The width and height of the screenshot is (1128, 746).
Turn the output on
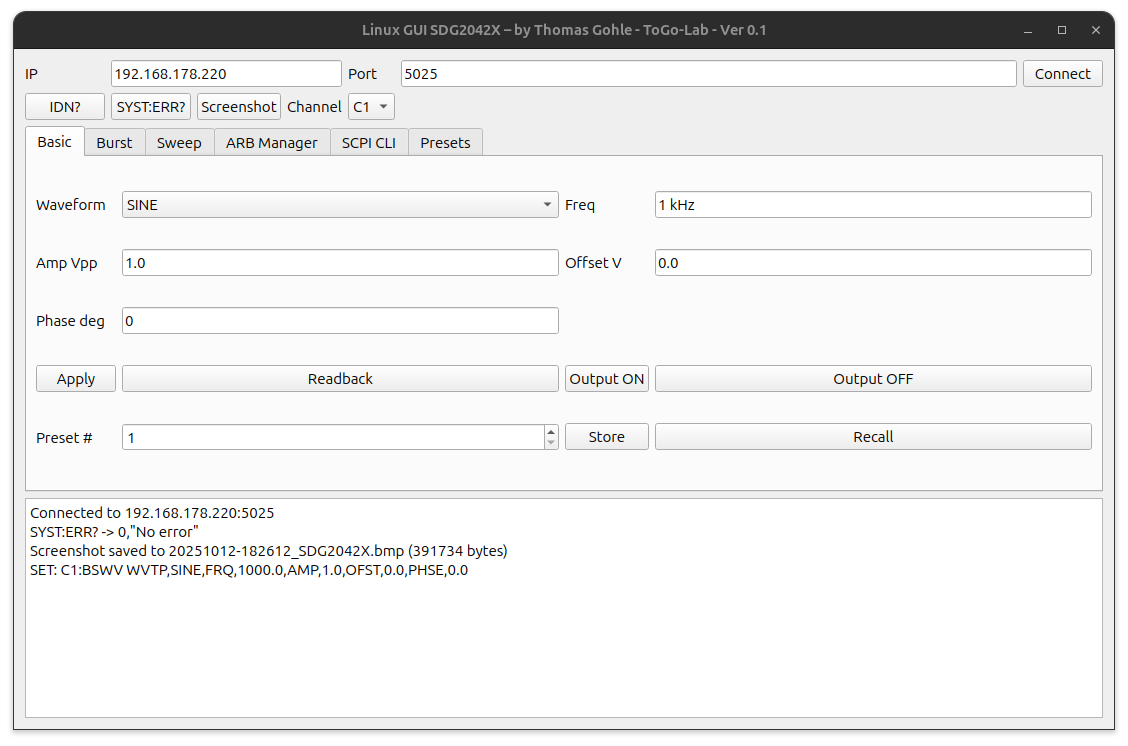606,379
